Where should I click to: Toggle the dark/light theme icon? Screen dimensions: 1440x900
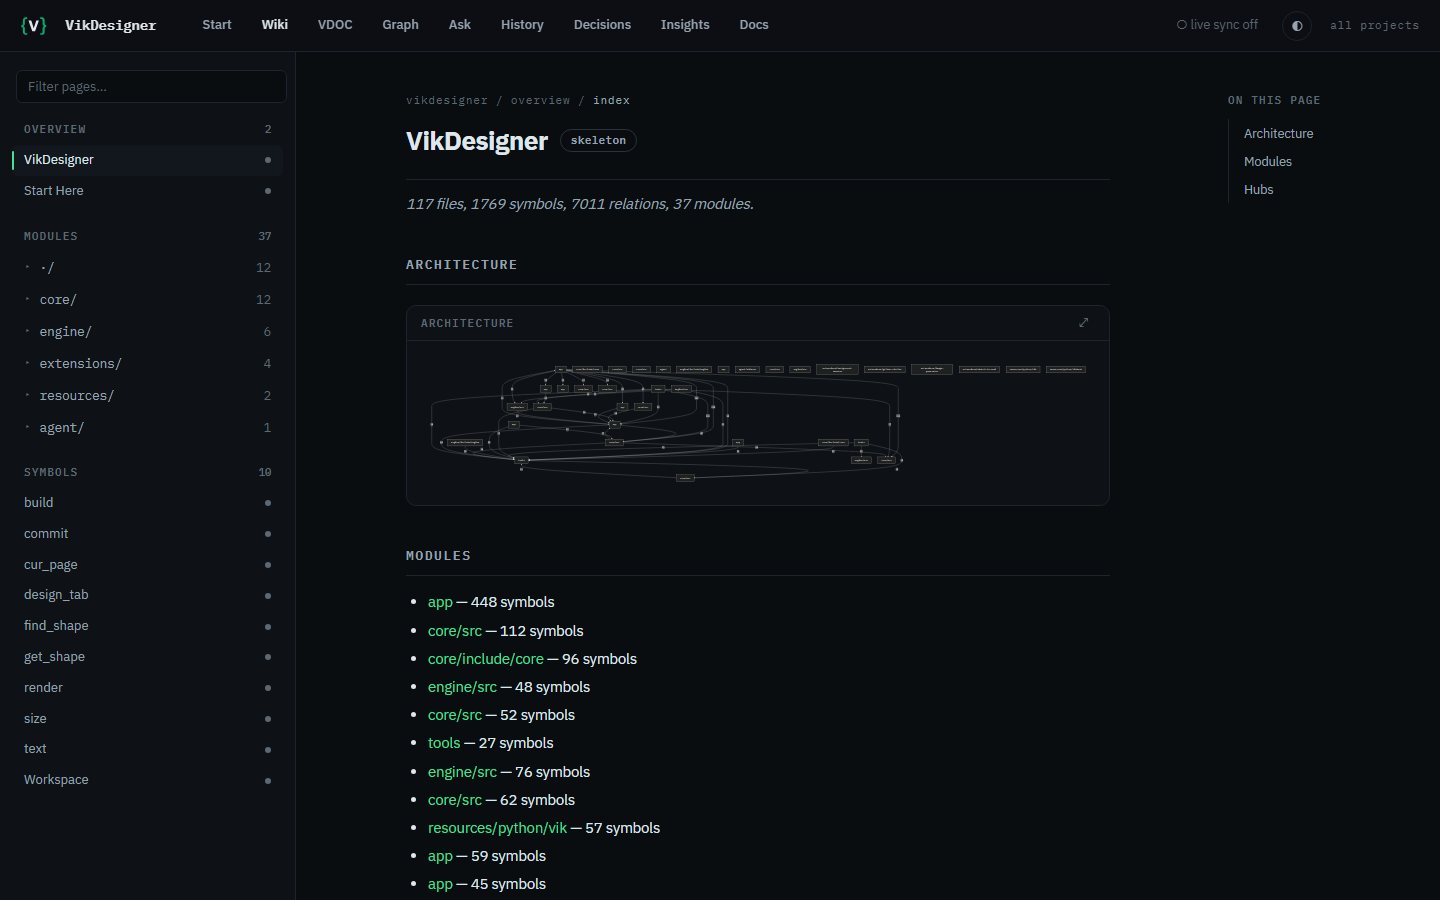1297,25
